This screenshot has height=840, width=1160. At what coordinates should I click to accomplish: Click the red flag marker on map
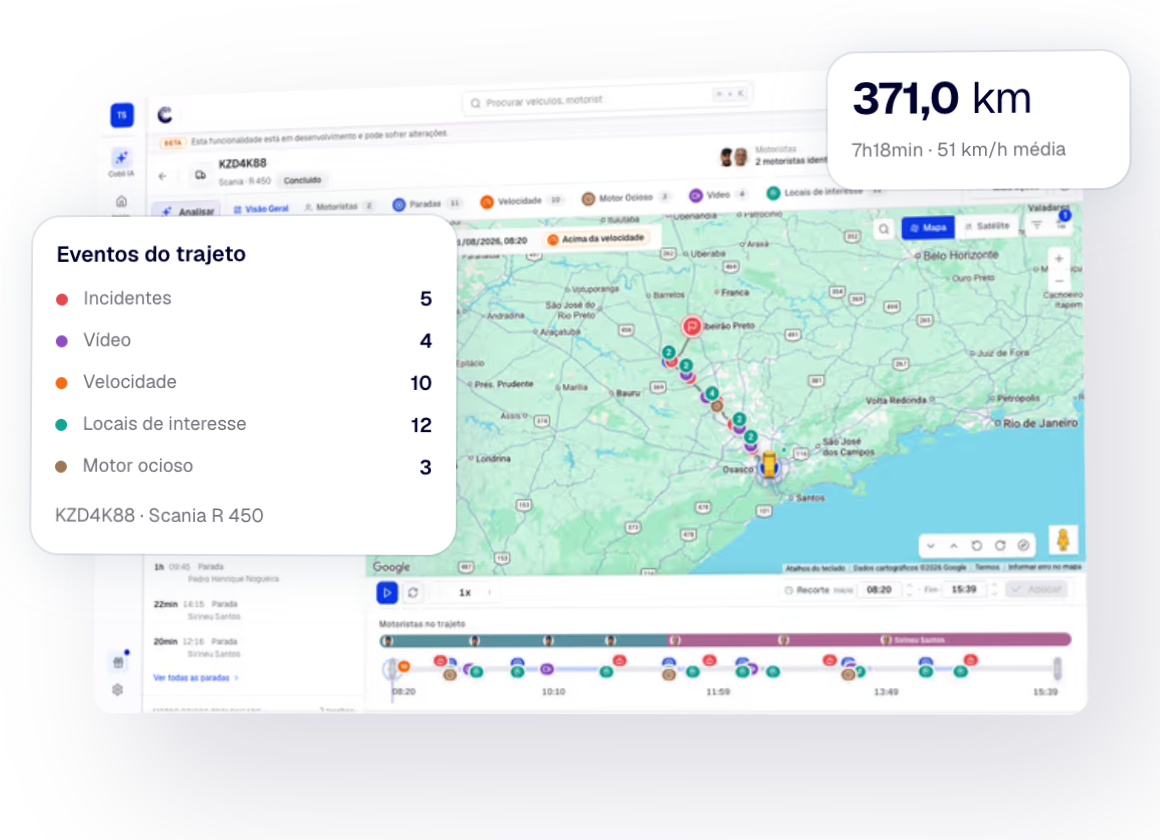[691, 326]
